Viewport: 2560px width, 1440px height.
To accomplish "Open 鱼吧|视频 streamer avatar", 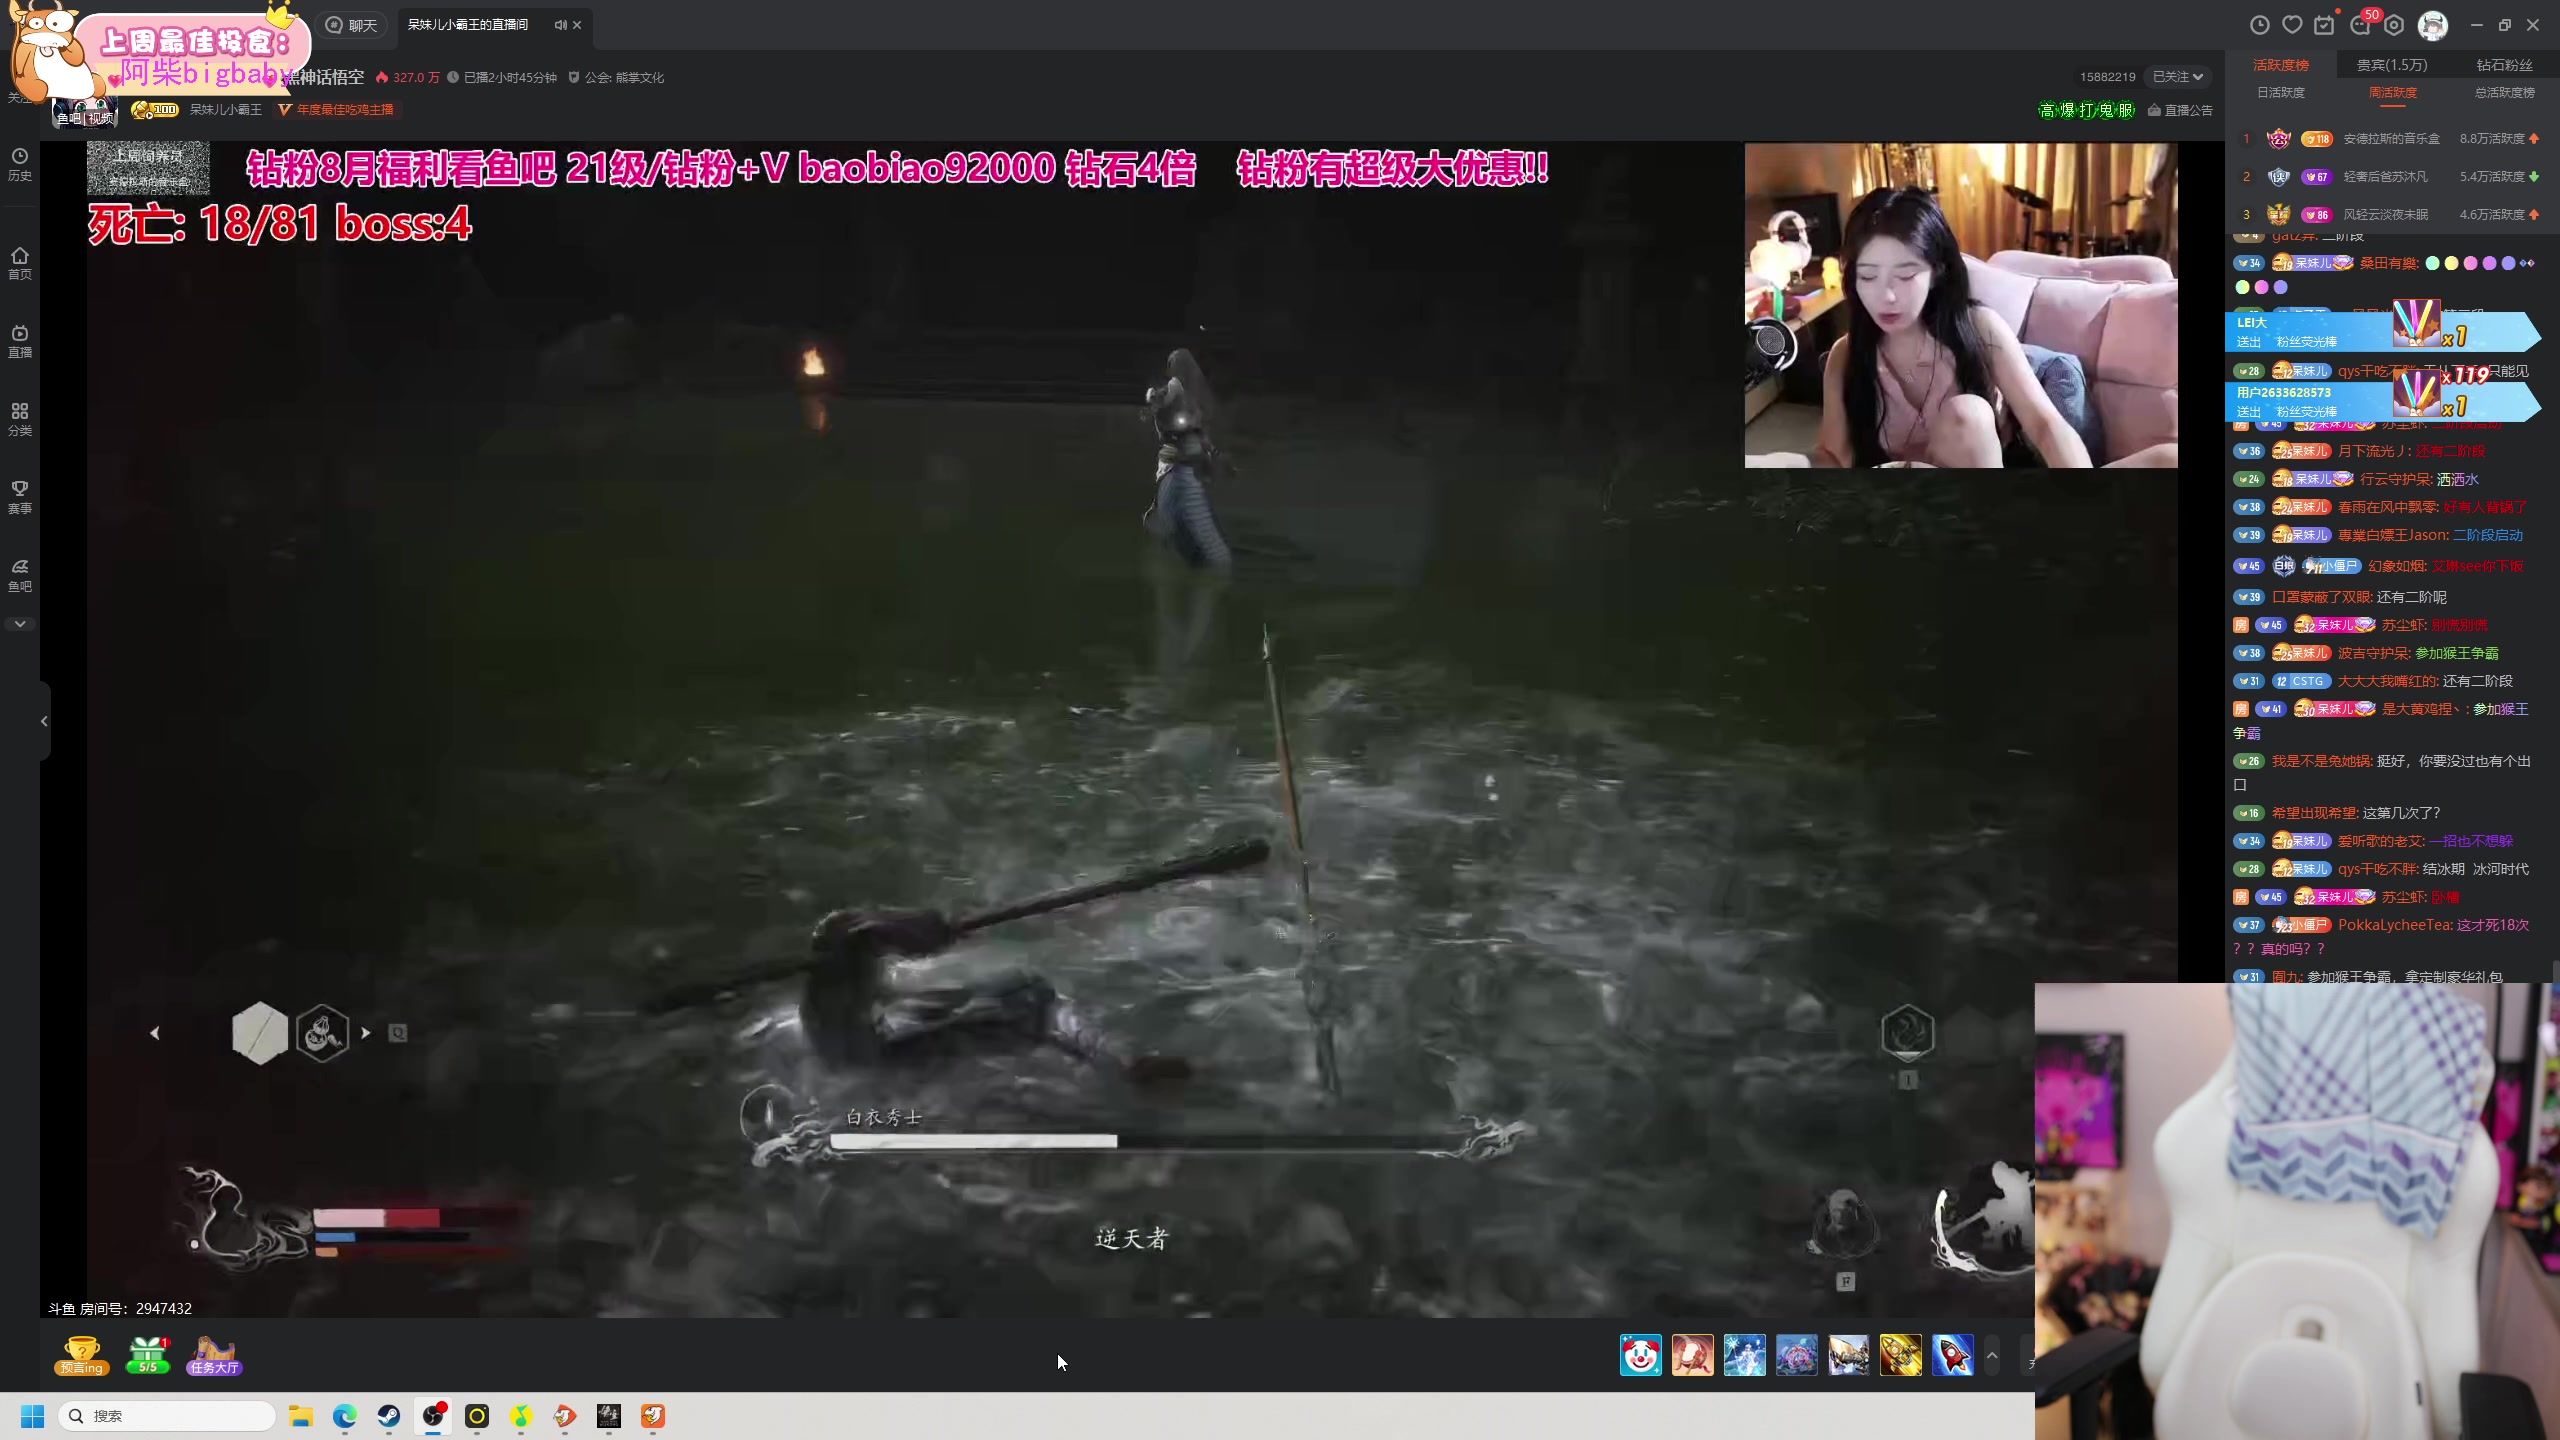I will pyautogui.click(x=85, y=112).
